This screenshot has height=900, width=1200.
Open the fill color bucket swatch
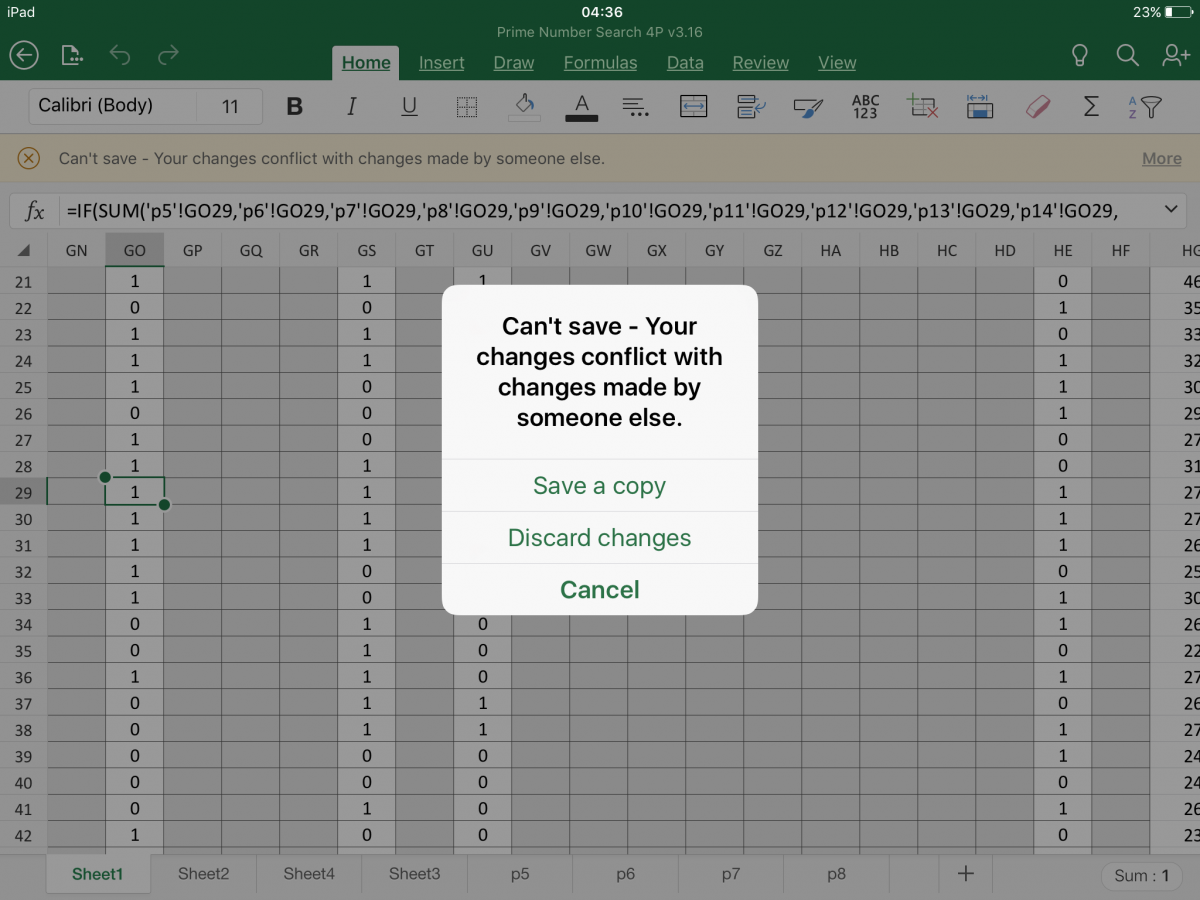click(524, 106)
